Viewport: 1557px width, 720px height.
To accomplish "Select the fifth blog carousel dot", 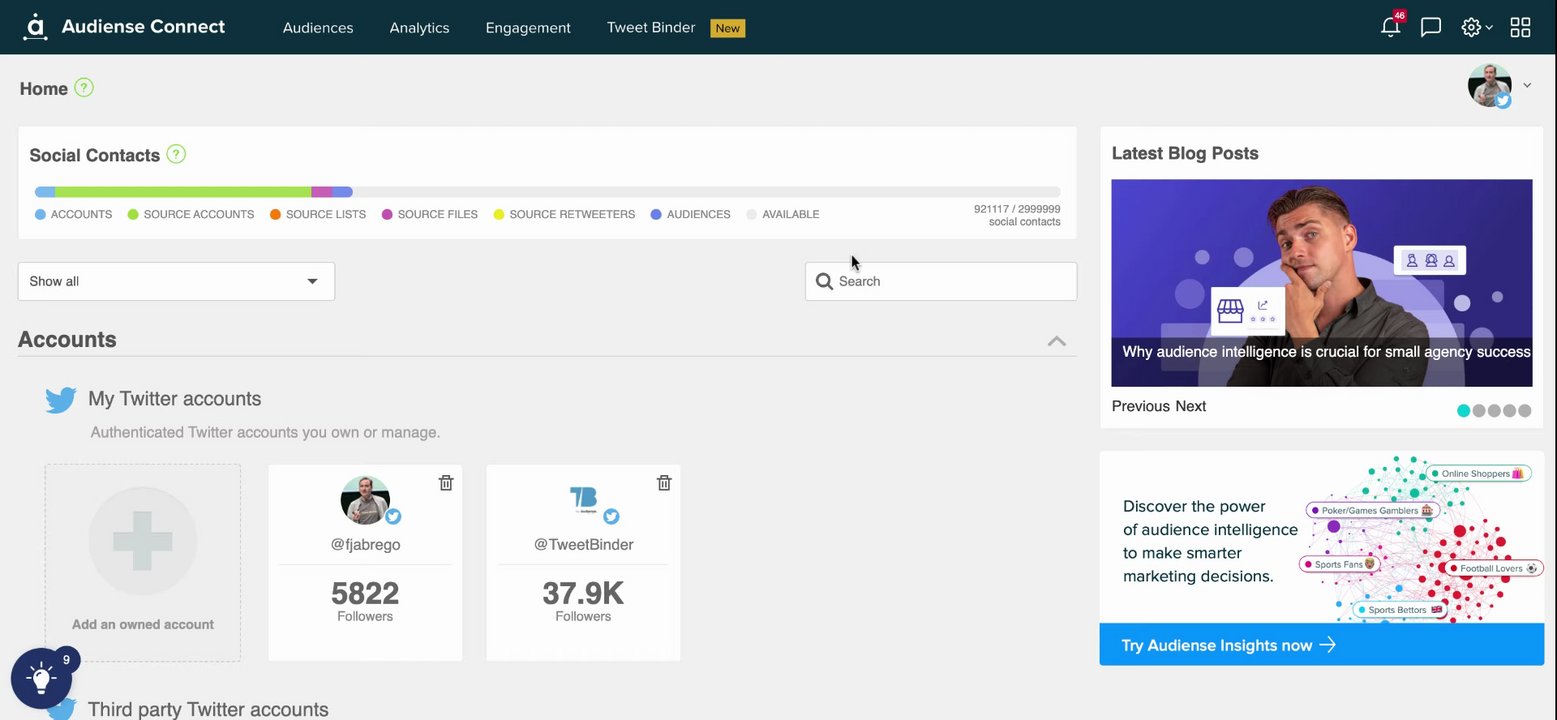I will pos(1524,410).
